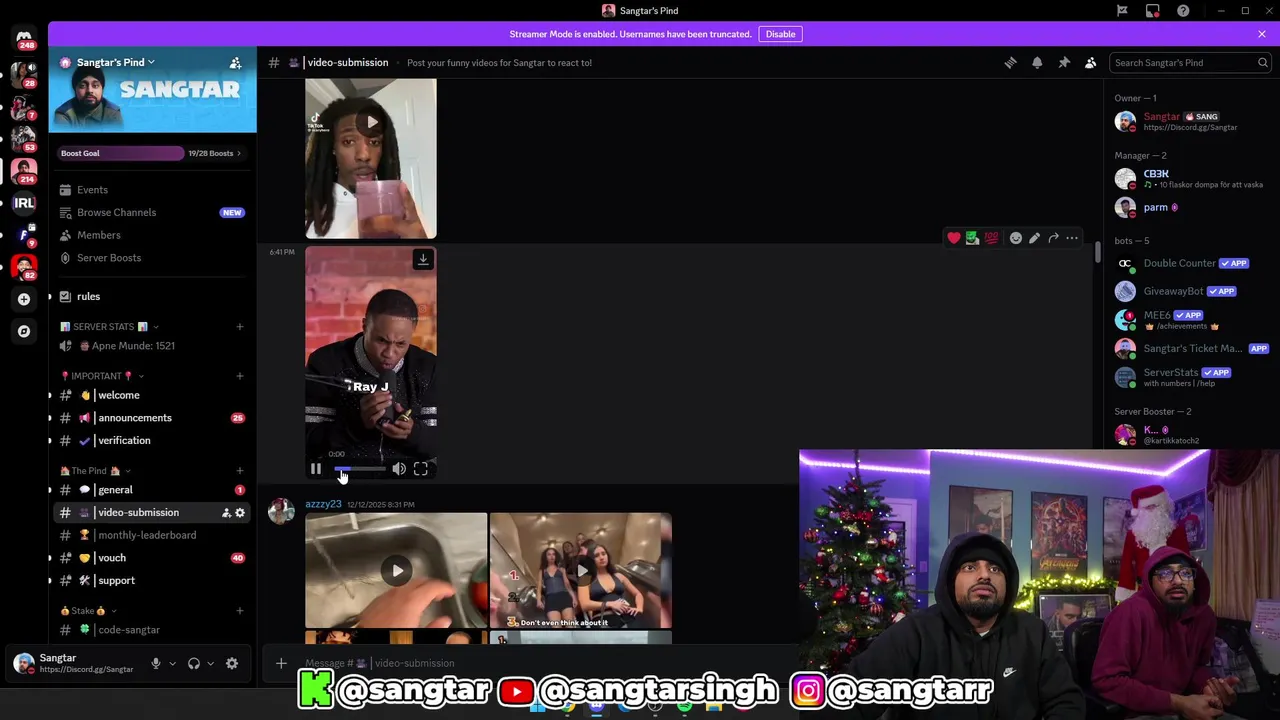This screenshot has width=1280, height=720.
Task: Go to the rules channel
Action: pos(152,296)
